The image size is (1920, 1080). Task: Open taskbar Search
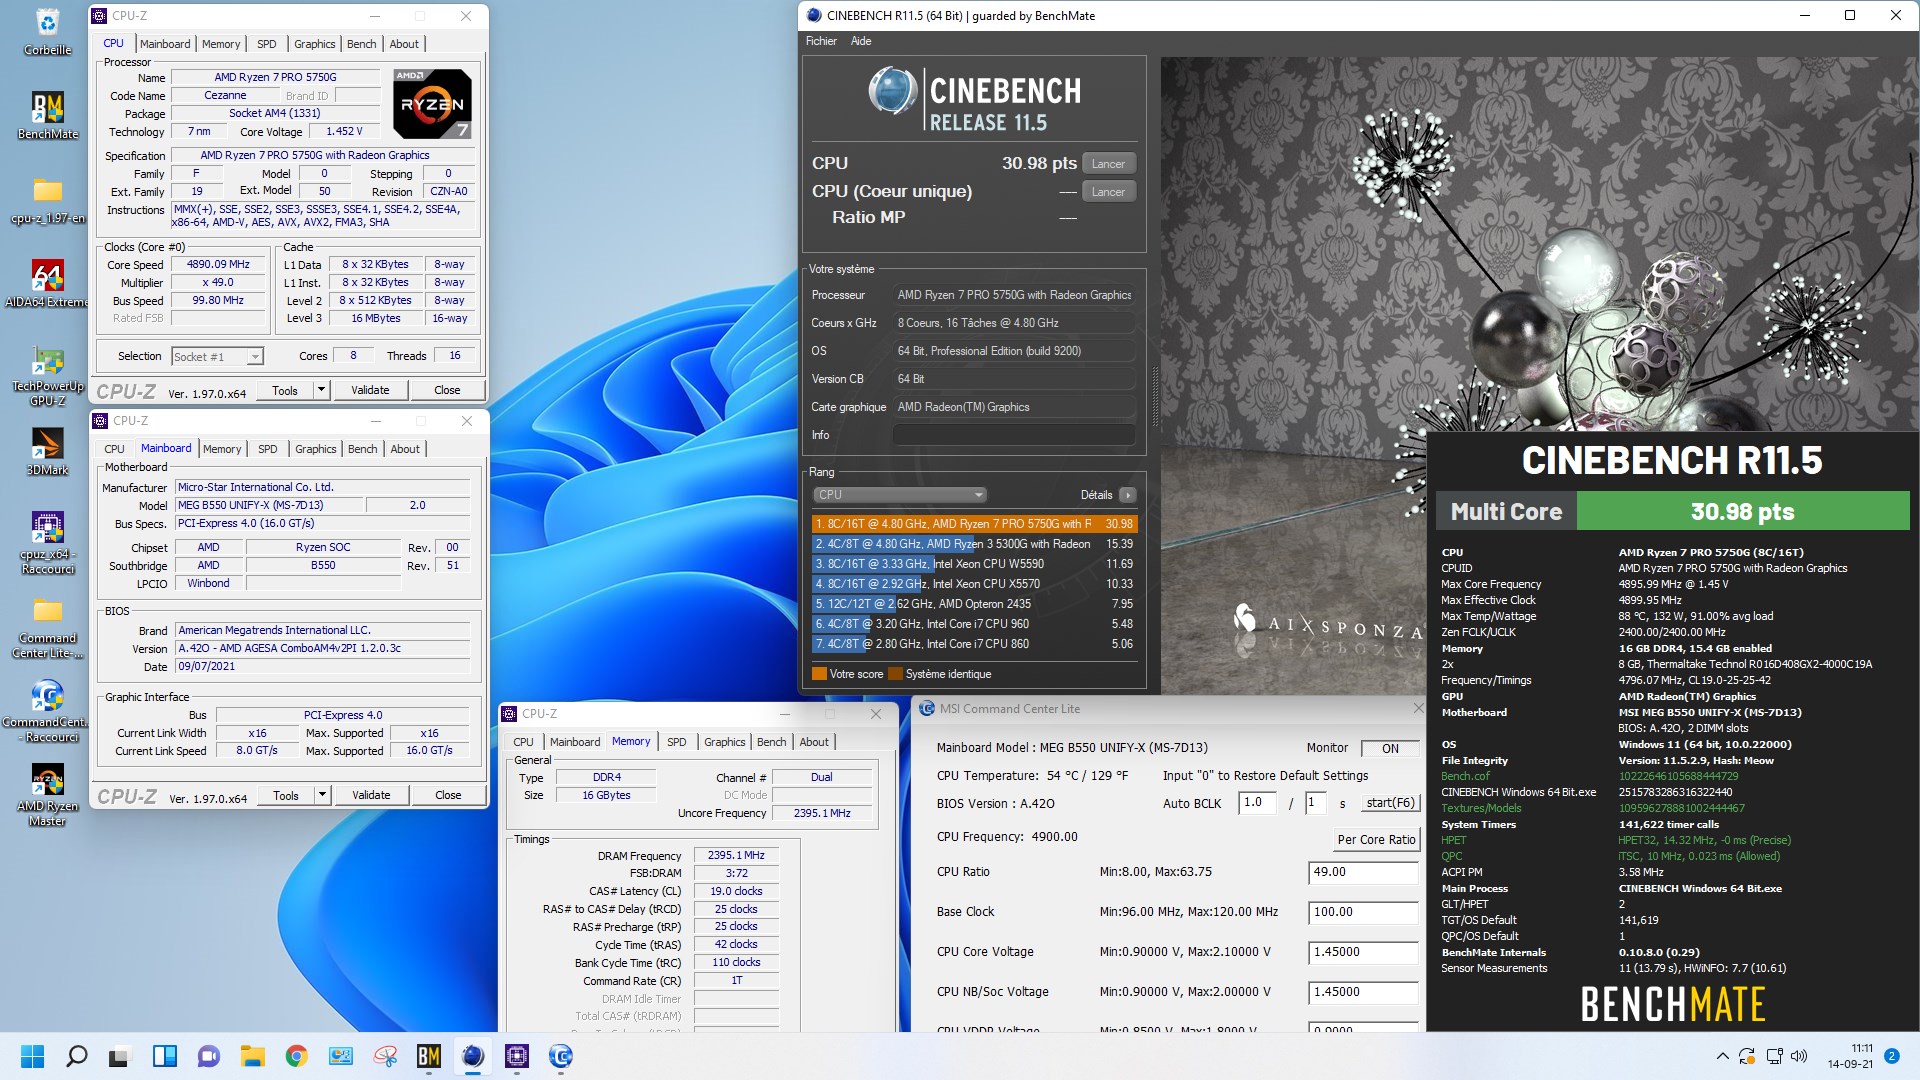pyautogui.click(x=76, y=1056)
